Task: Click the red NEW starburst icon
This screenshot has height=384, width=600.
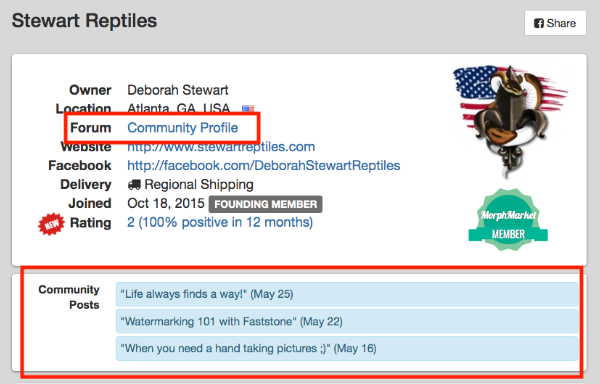Action: [51, 224]
